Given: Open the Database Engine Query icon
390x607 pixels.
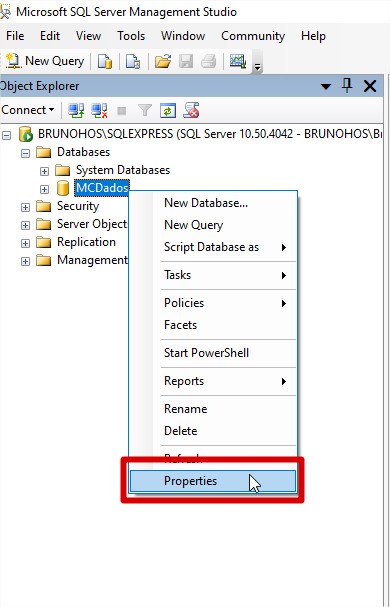Looking at the screenshot, I should click(105, 61).
